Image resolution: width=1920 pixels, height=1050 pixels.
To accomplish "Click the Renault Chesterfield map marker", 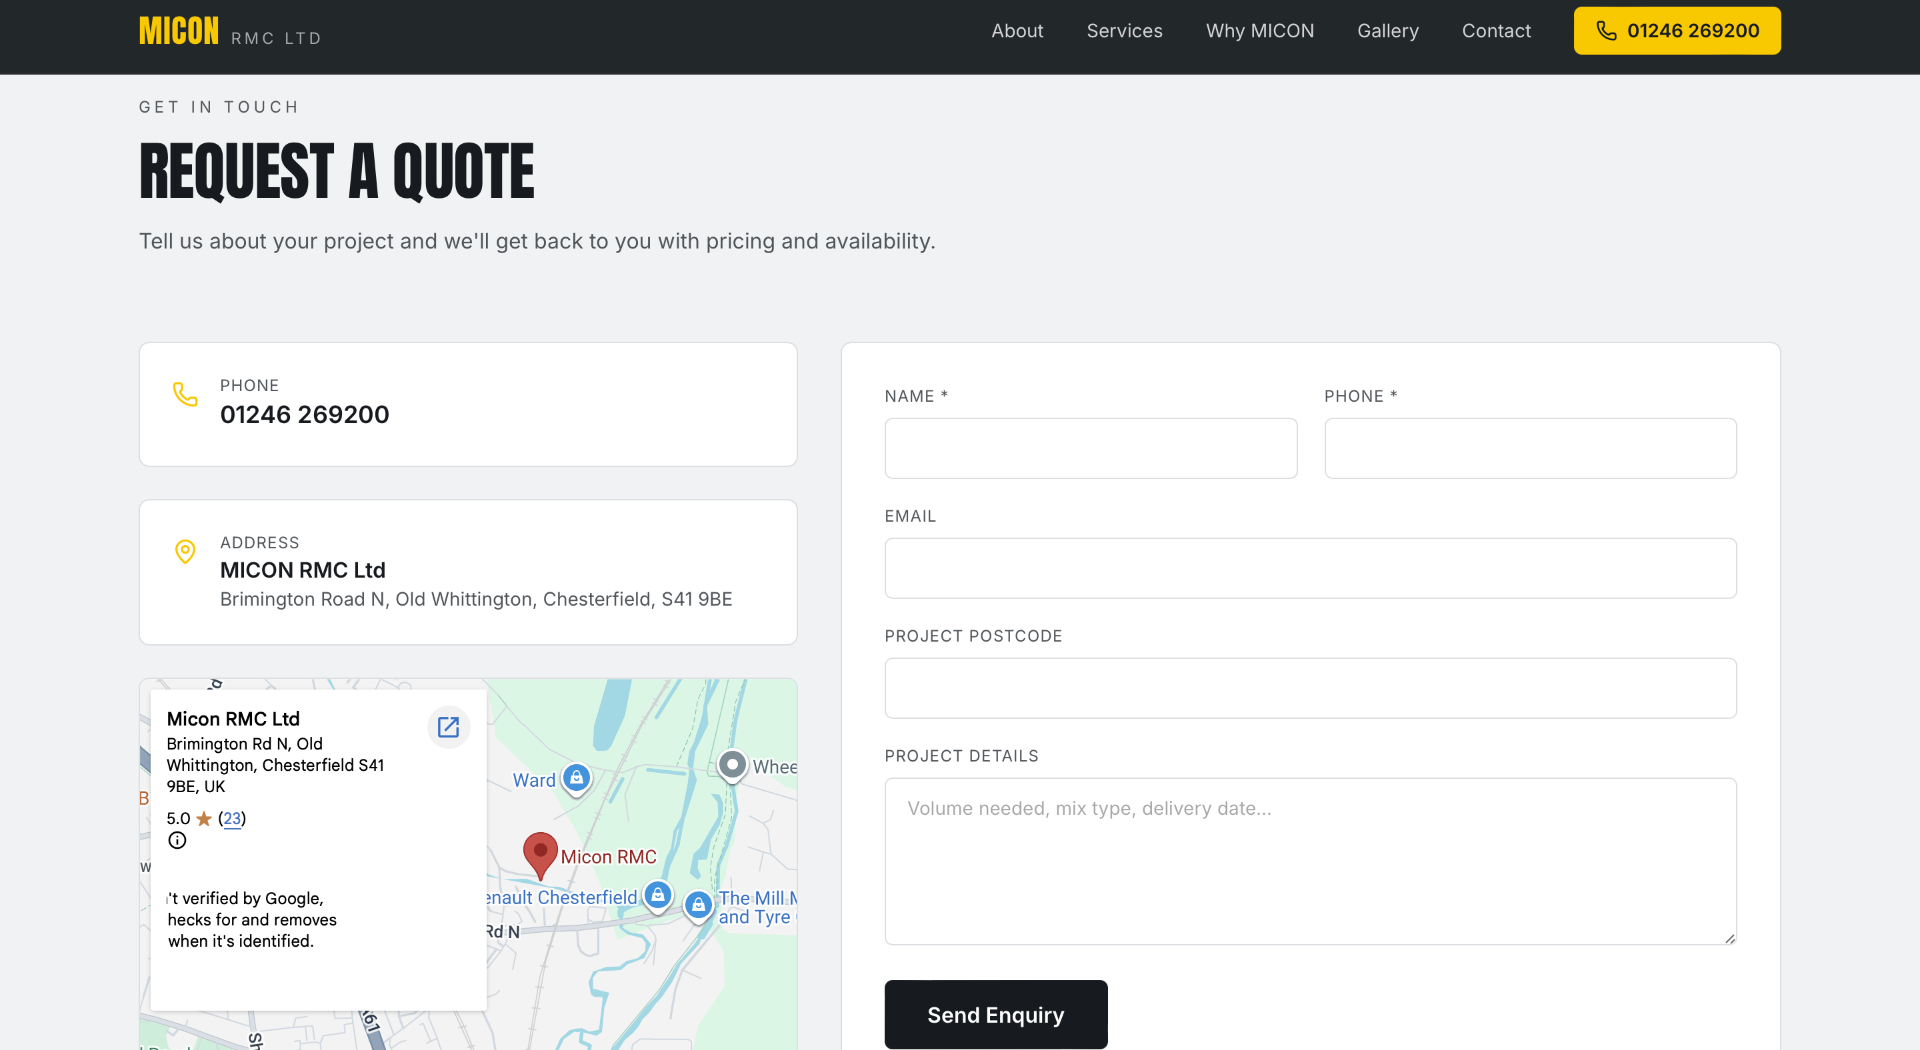I will click(658, 895).
